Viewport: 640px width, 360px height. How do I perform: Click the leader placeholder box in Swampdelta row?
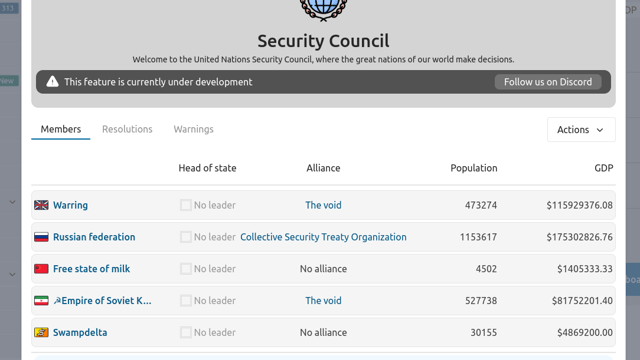tap(186, 332)
